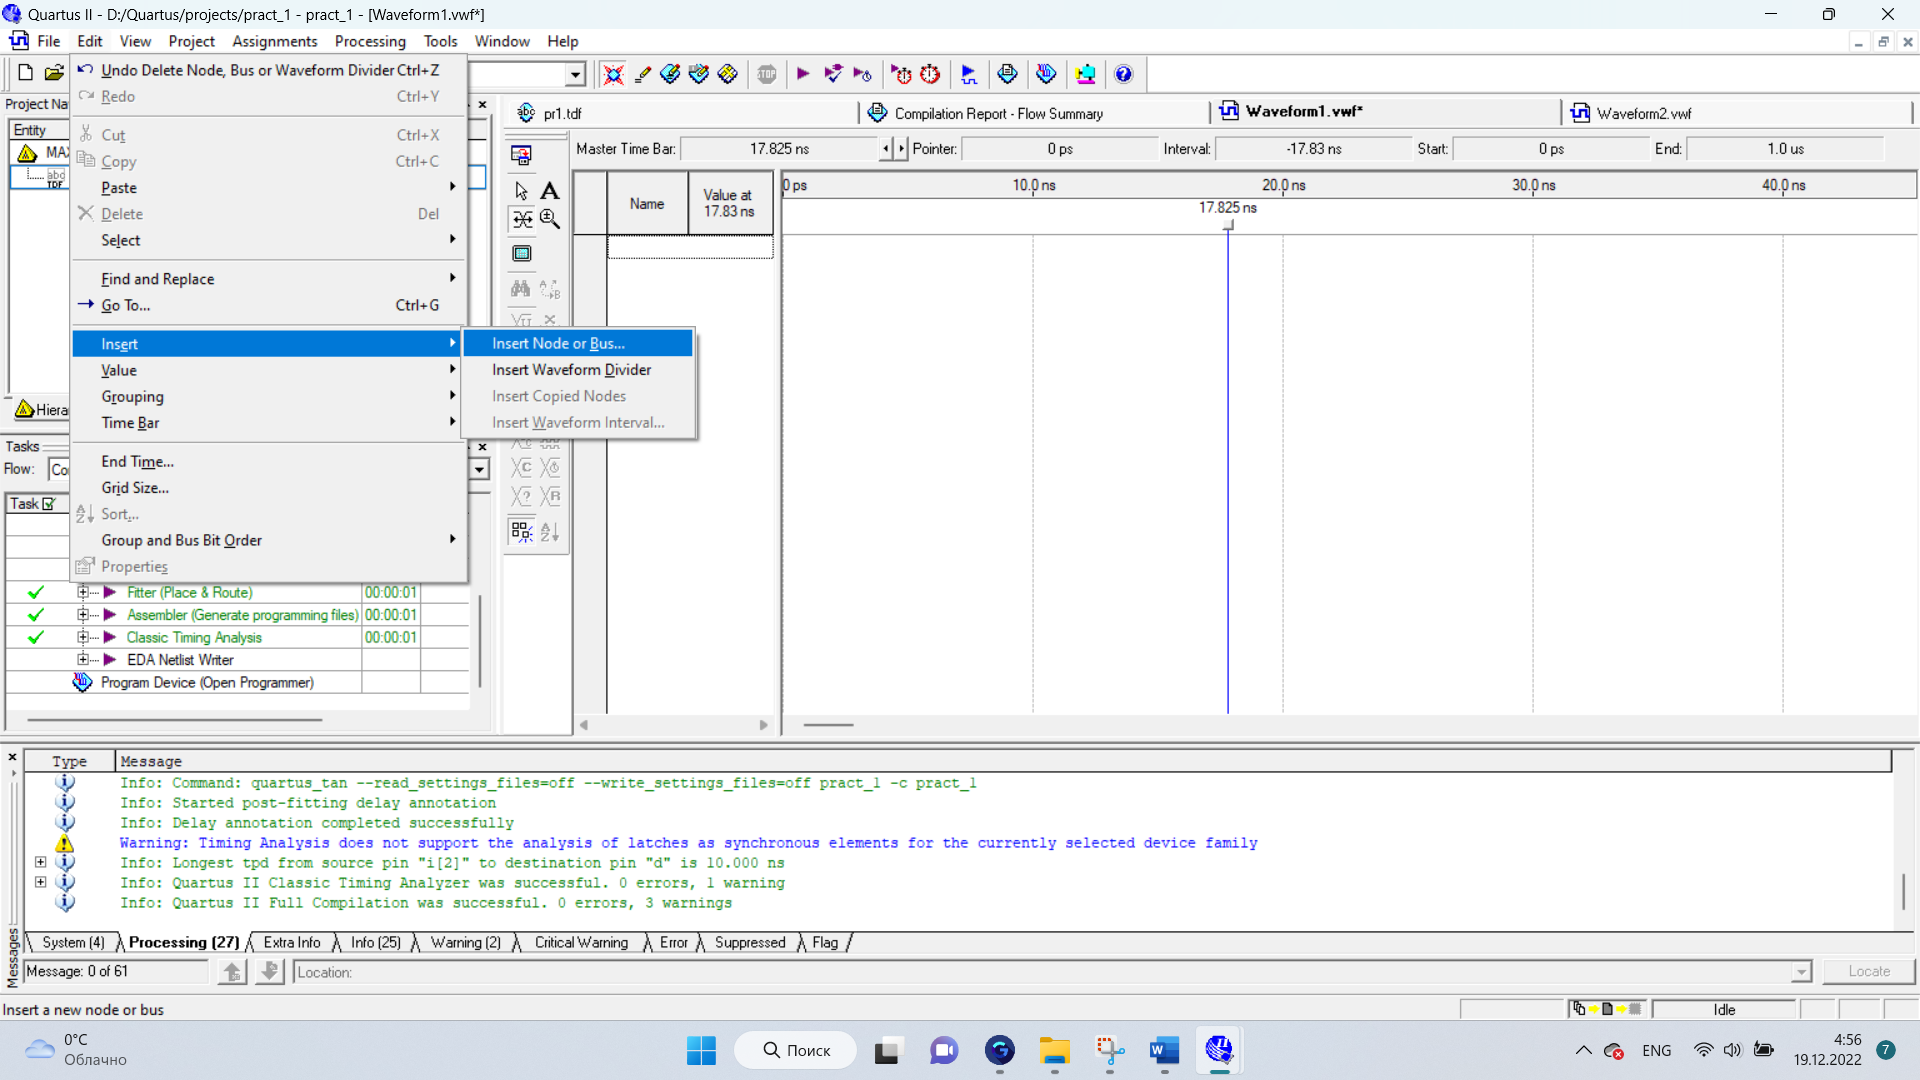Select the waveform Selection arrow tool
Viewport: 1920px width, 1080px height.
click(521, 191)
